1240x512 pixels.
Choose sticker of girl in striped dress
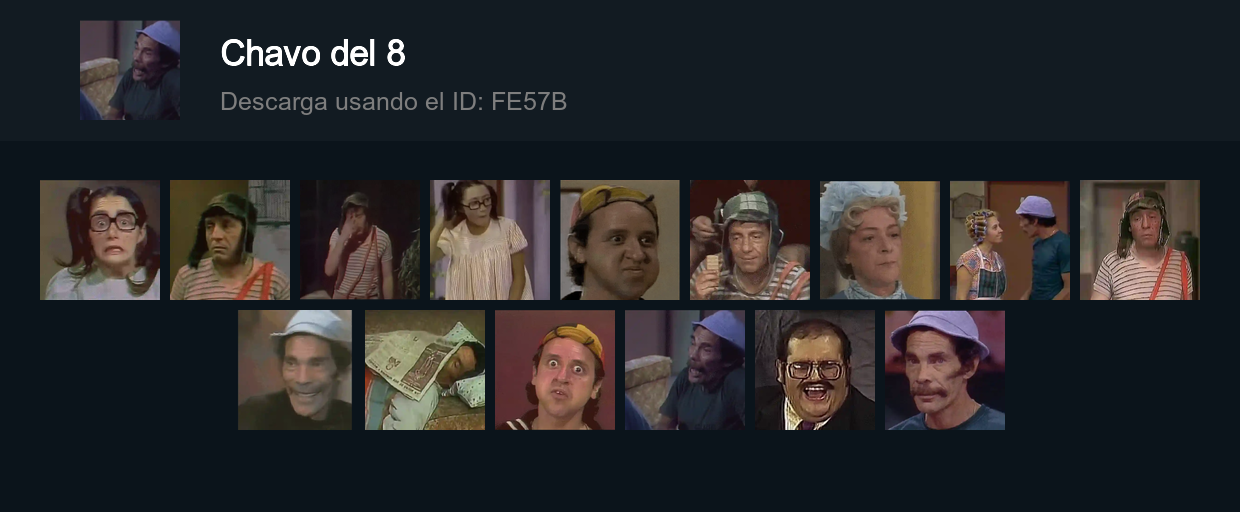(490, 240)
